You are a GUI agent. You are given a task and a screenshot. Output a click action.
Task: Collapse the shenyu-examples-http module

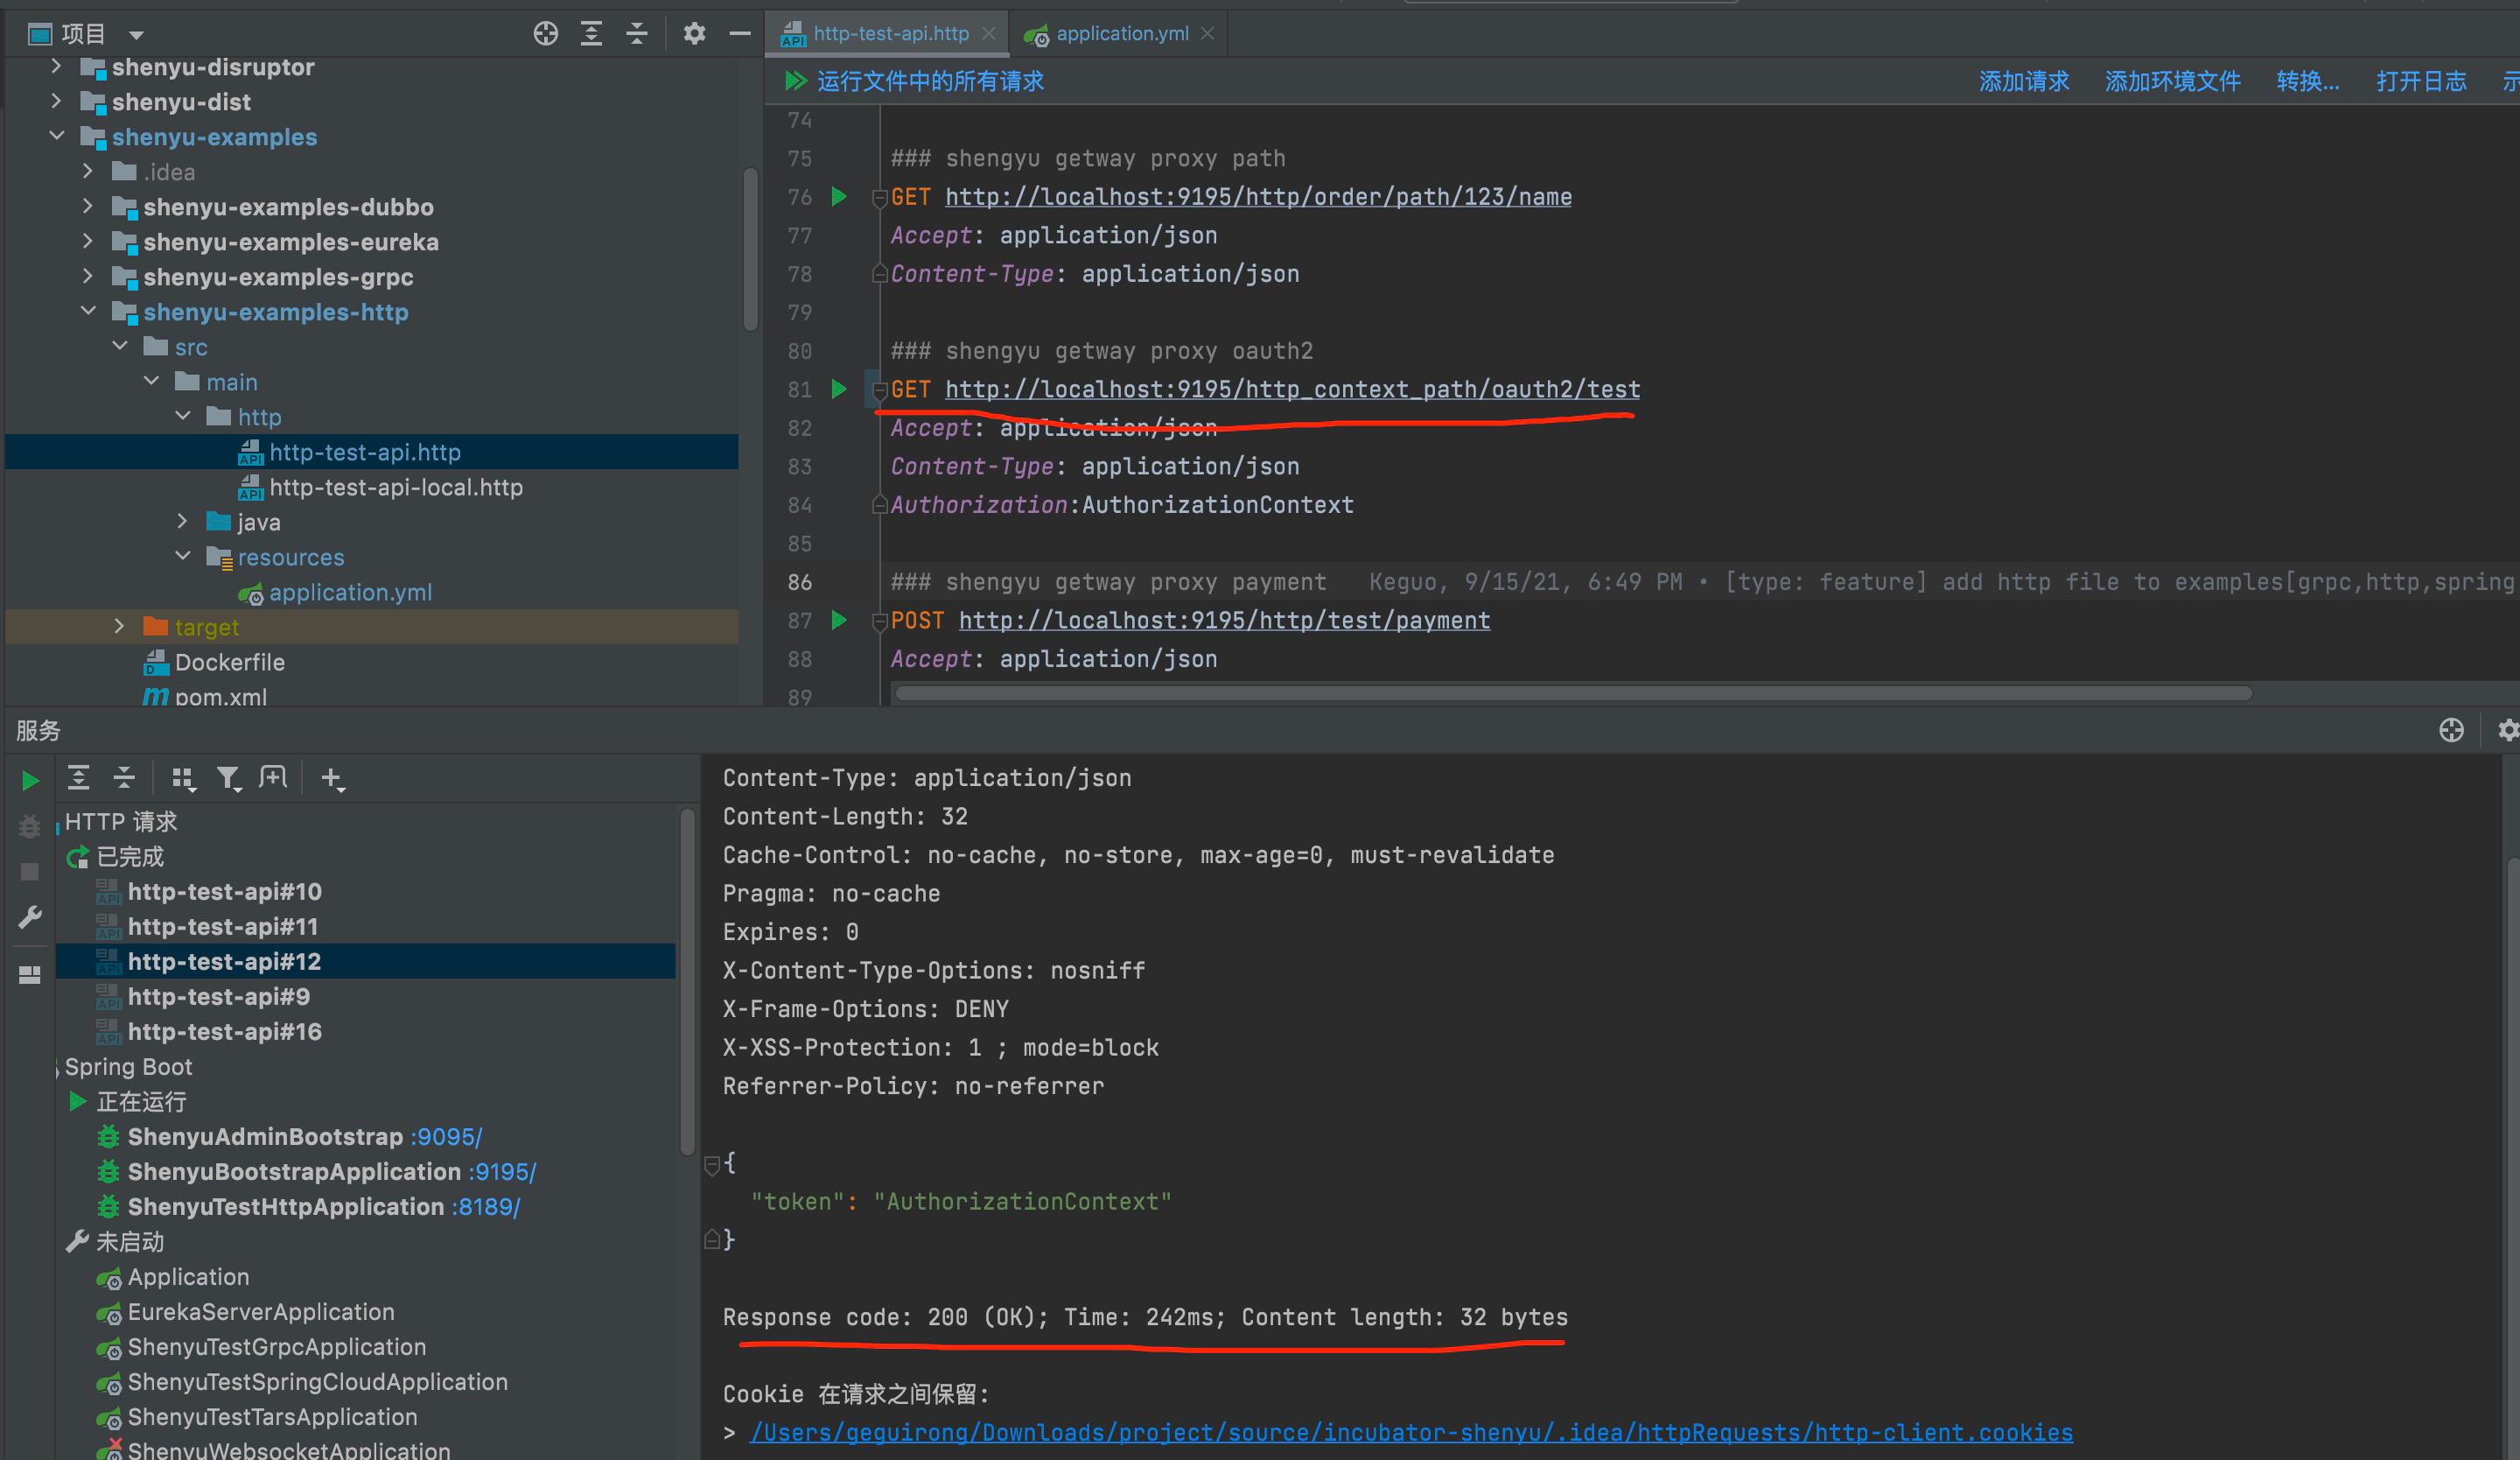coord(88,312)
